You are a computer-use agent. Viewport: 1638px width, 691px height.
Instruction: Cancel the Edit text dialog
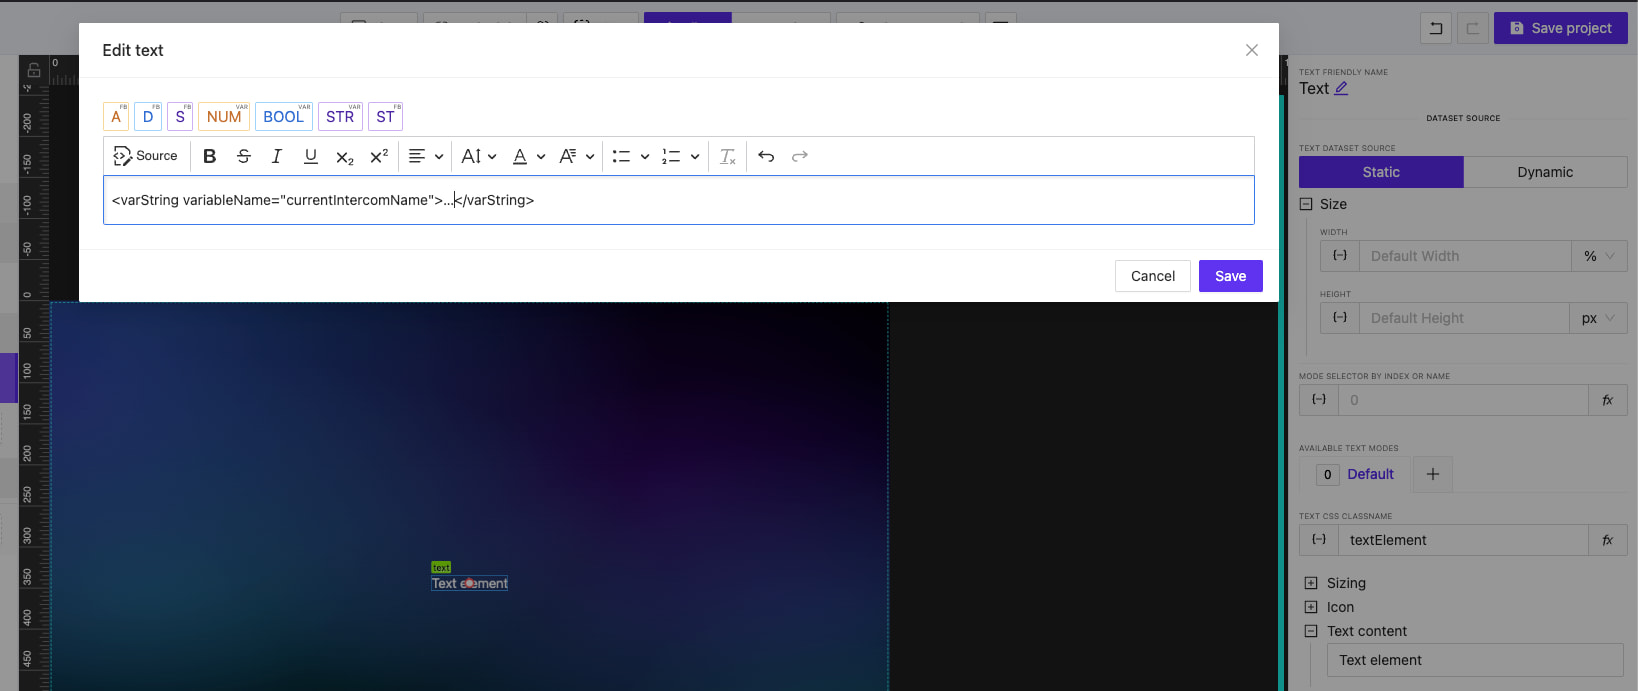click(1152, 276)
